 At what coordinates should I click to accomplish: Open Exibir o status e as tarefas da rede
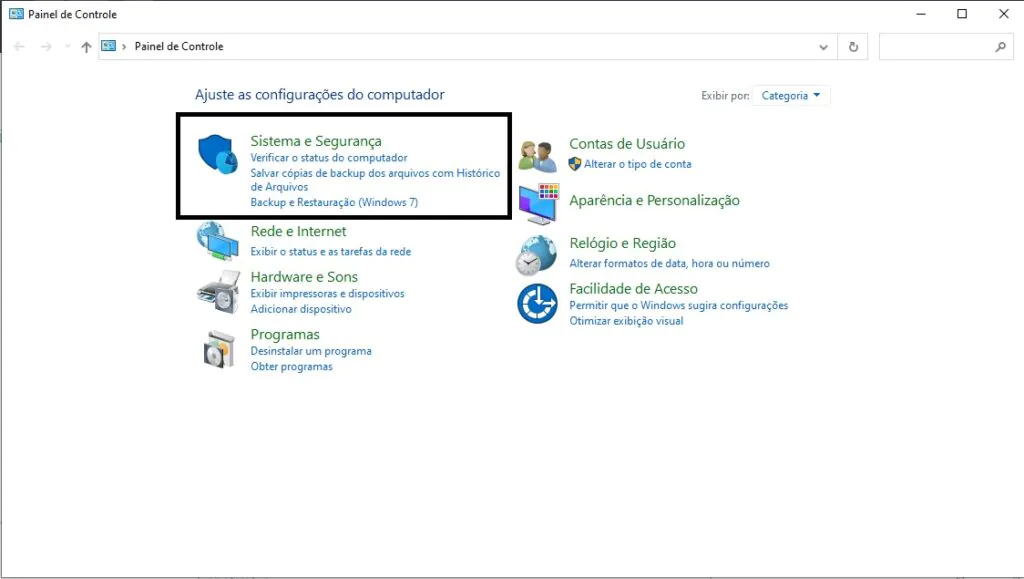tap(331, 251)
